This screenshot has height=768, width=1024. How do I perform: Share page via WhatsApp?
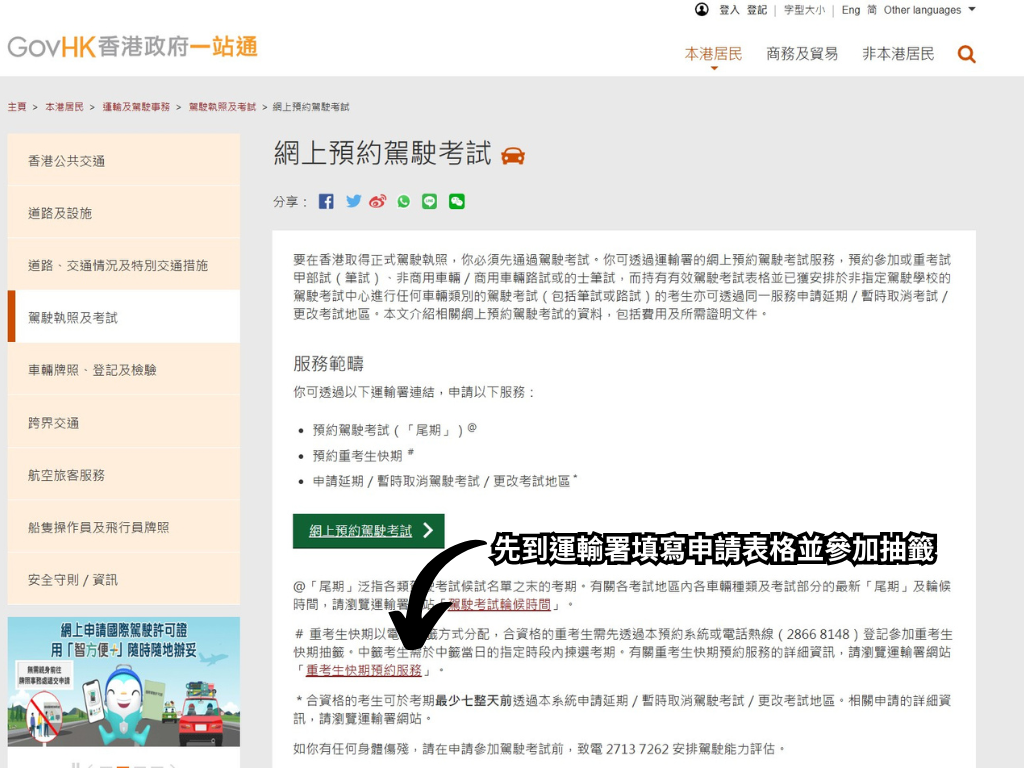(x=404, y=201)
